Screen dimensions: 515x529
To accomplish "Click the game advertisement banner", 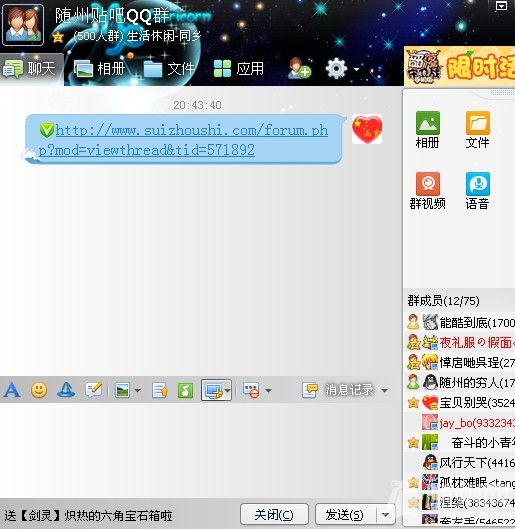I will click(x=459, y=66).
